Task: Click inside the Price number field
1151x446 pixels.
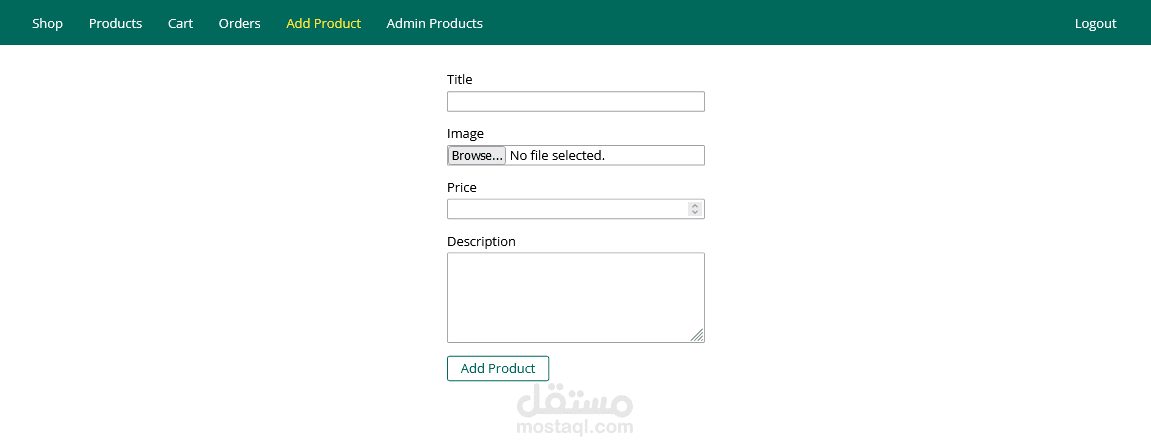Action: tap(565, 209)
